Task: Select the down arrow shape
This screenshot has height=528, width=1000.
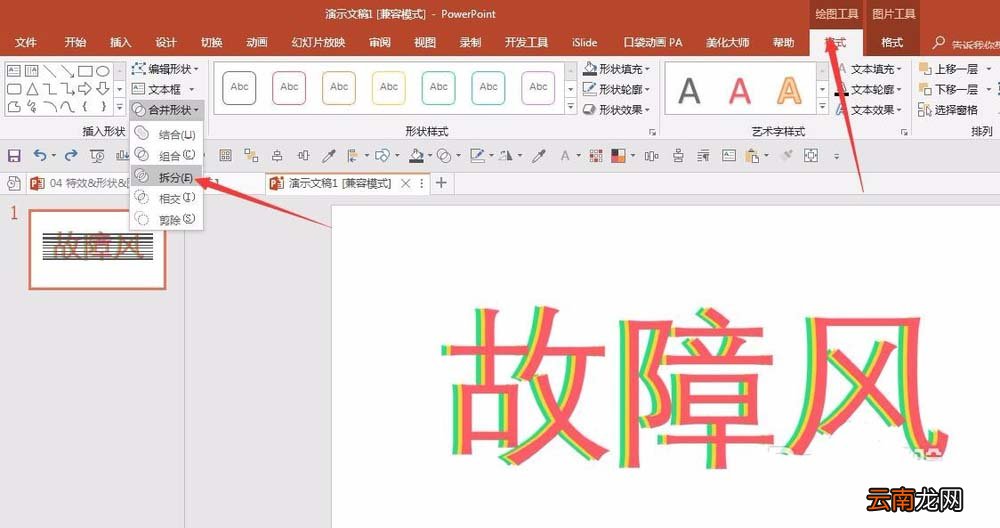Action: point(103,89)
